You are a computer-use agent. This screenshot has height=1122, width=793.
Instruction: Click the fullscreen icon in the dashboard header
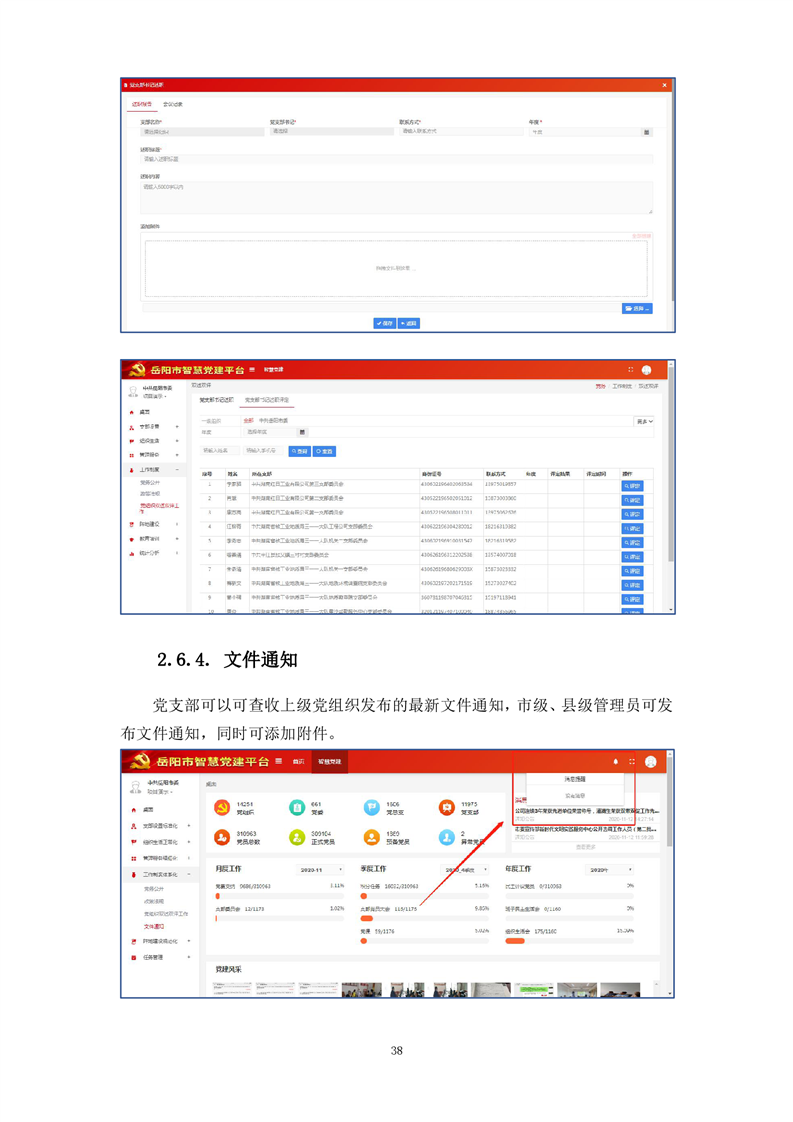[631, 761]
